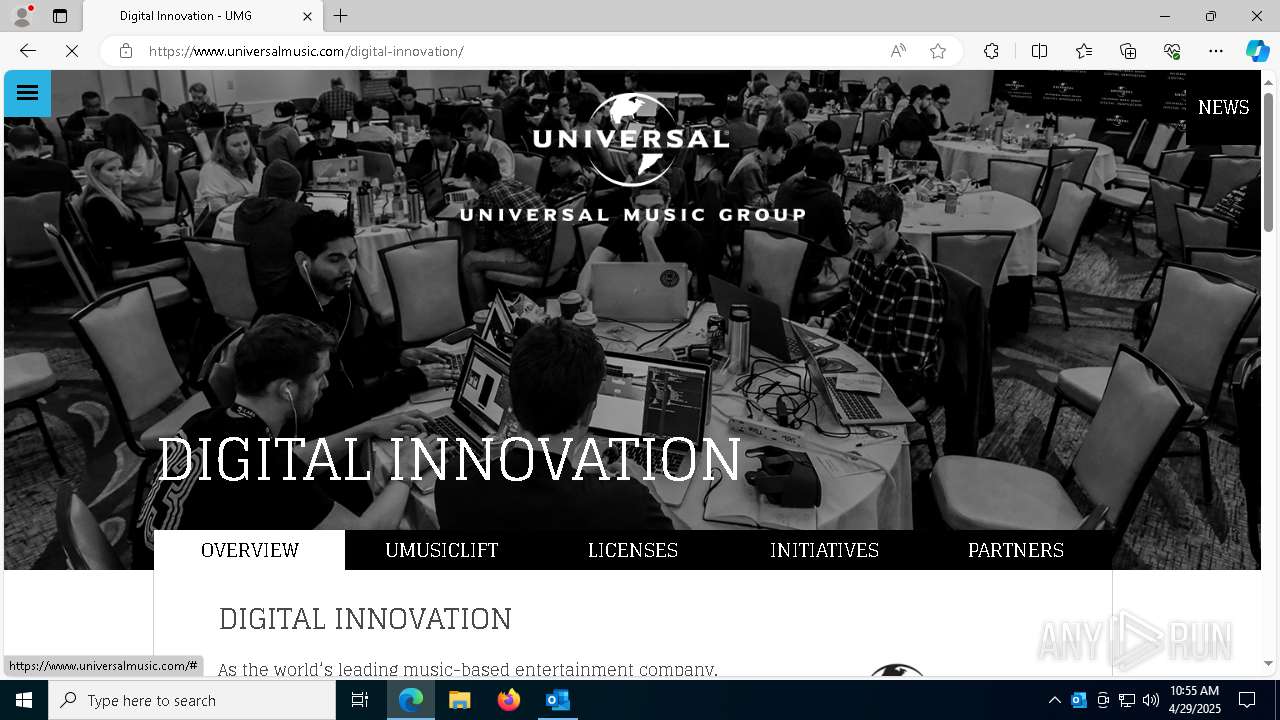This screenshot has height=720, width=1280.
Task: Open the tab actions menu icon
Action: [x=60, y=16]
